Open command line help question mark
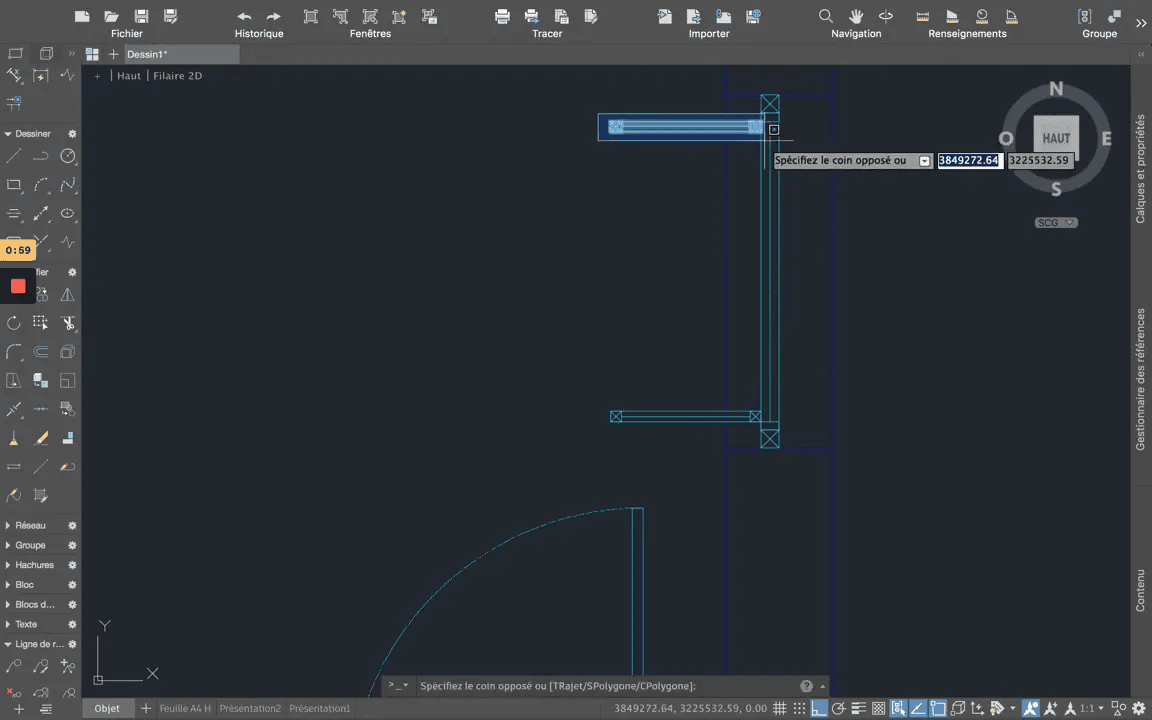 (806, 686)
